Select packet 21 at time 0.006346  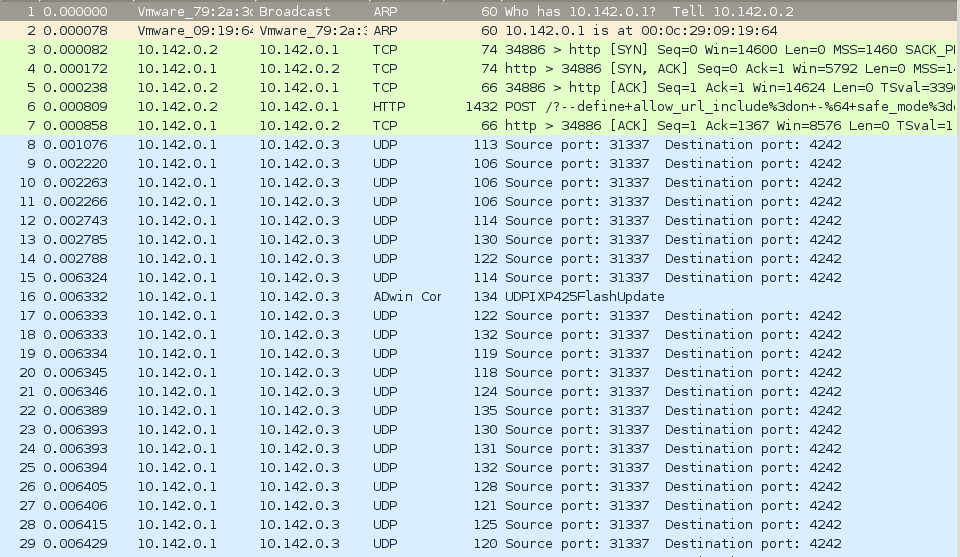[480, 391]
